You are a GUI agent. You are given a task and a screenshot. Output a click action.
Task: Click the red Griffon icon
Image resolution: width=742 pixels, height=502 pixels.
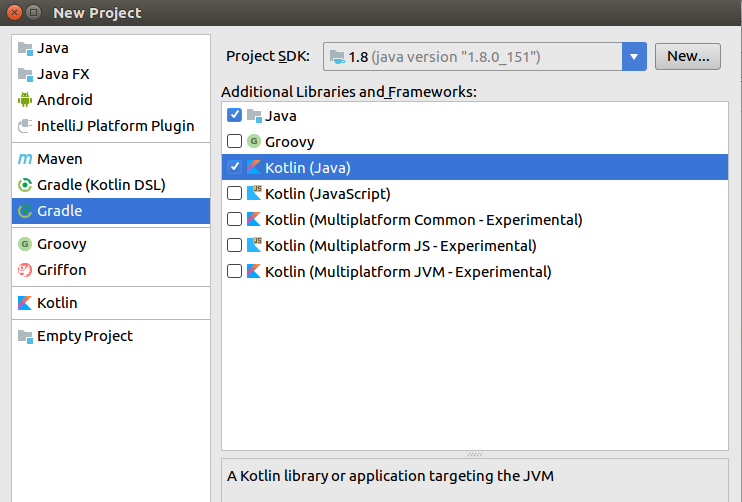pyautogui.click(x=25, y=270)
